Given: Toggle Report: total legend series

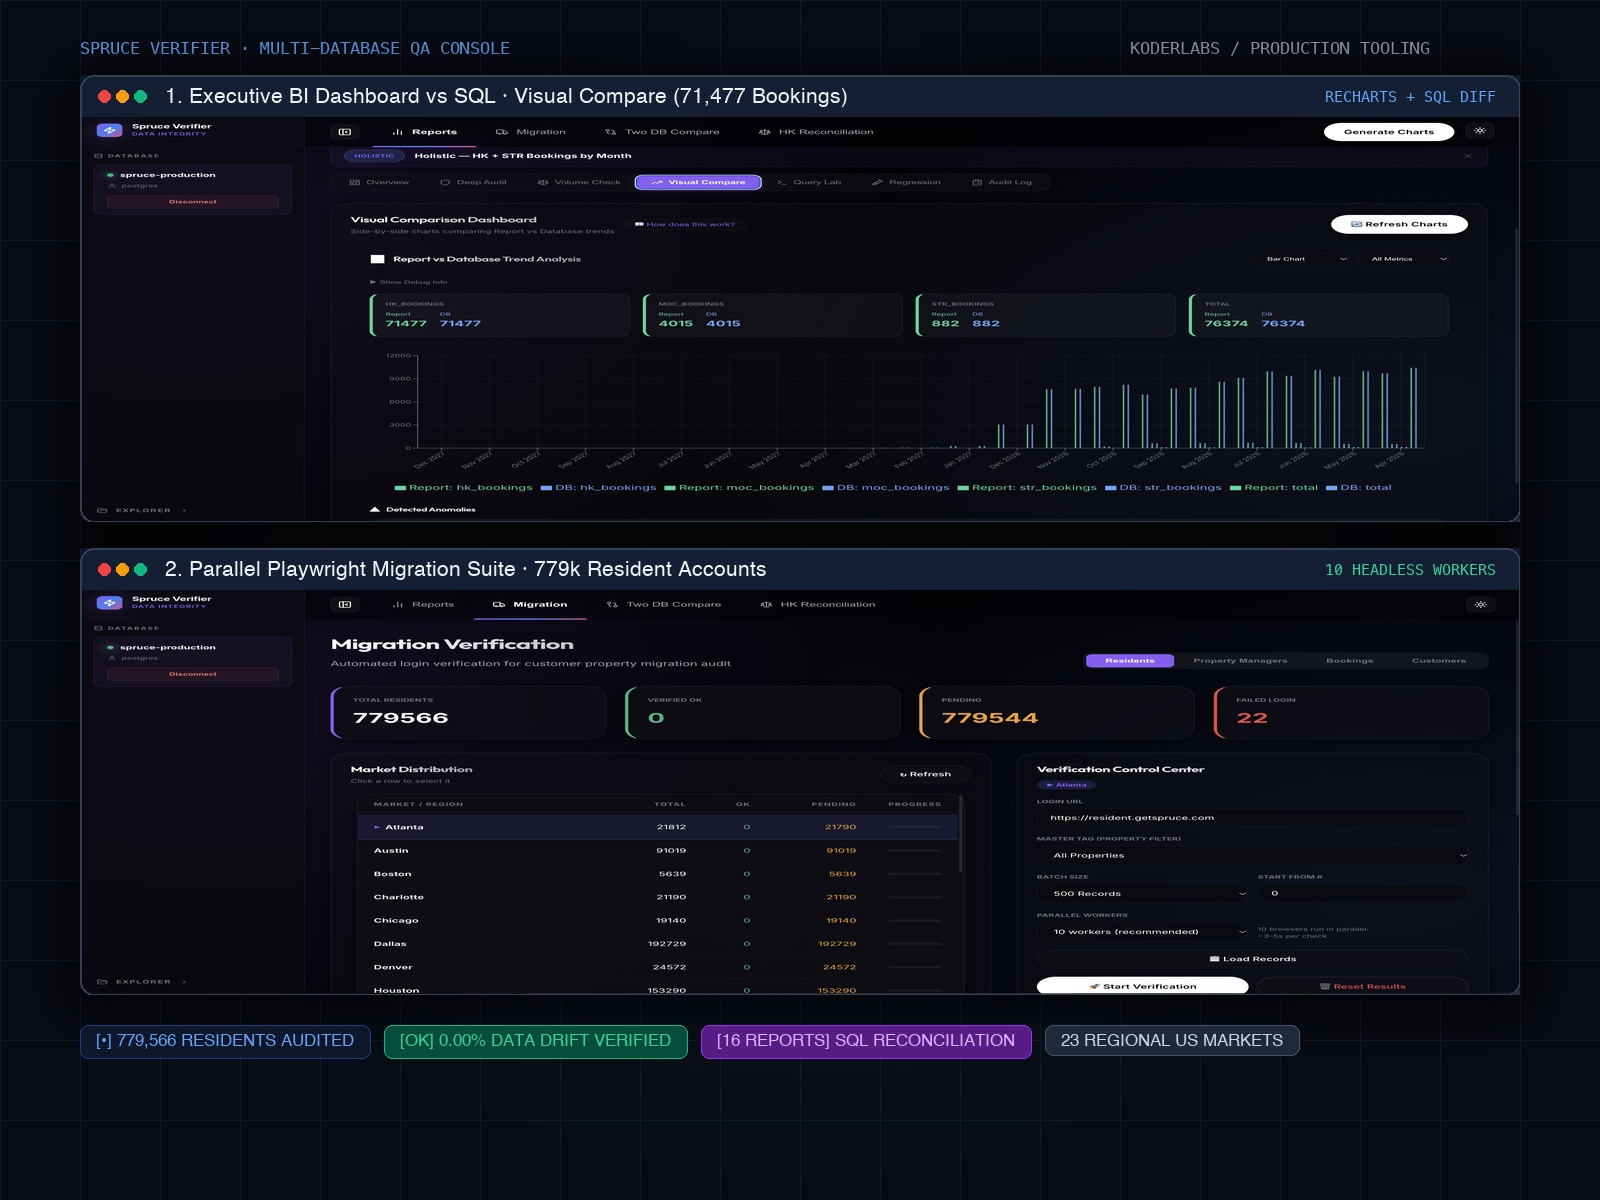Looking at the screenshot, I should pyautogui.click(x=1273, y=488).
